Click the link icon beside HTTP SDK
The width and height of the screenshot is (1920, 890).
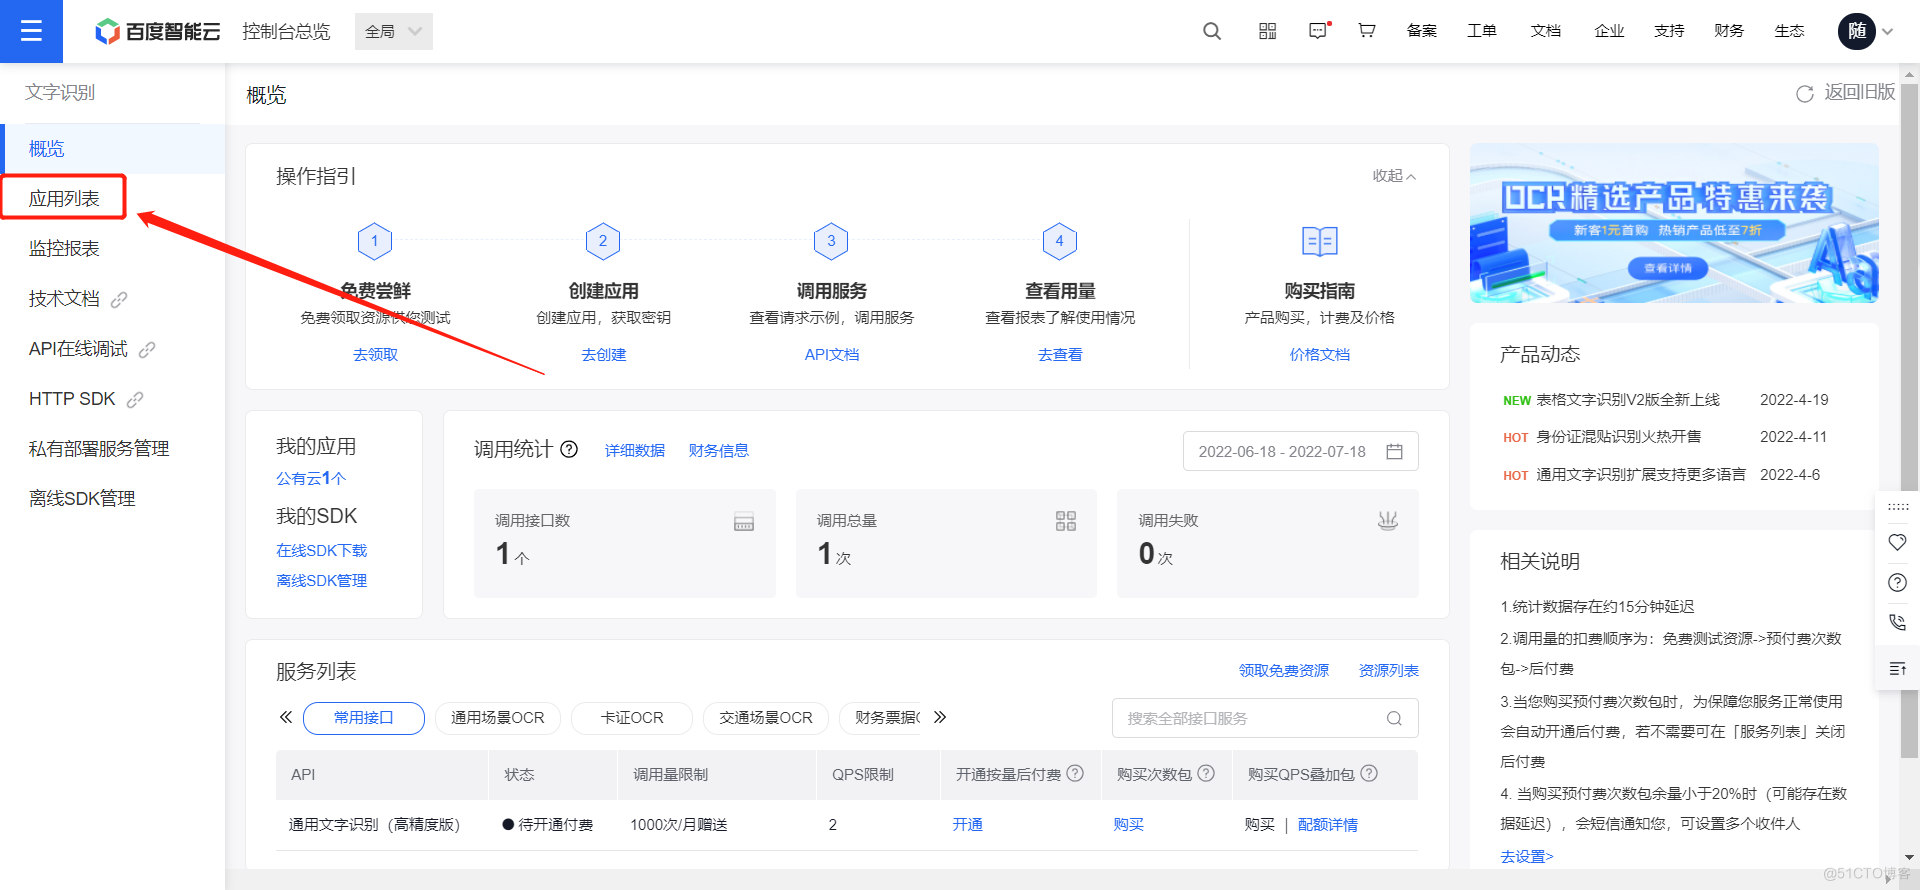135,399
